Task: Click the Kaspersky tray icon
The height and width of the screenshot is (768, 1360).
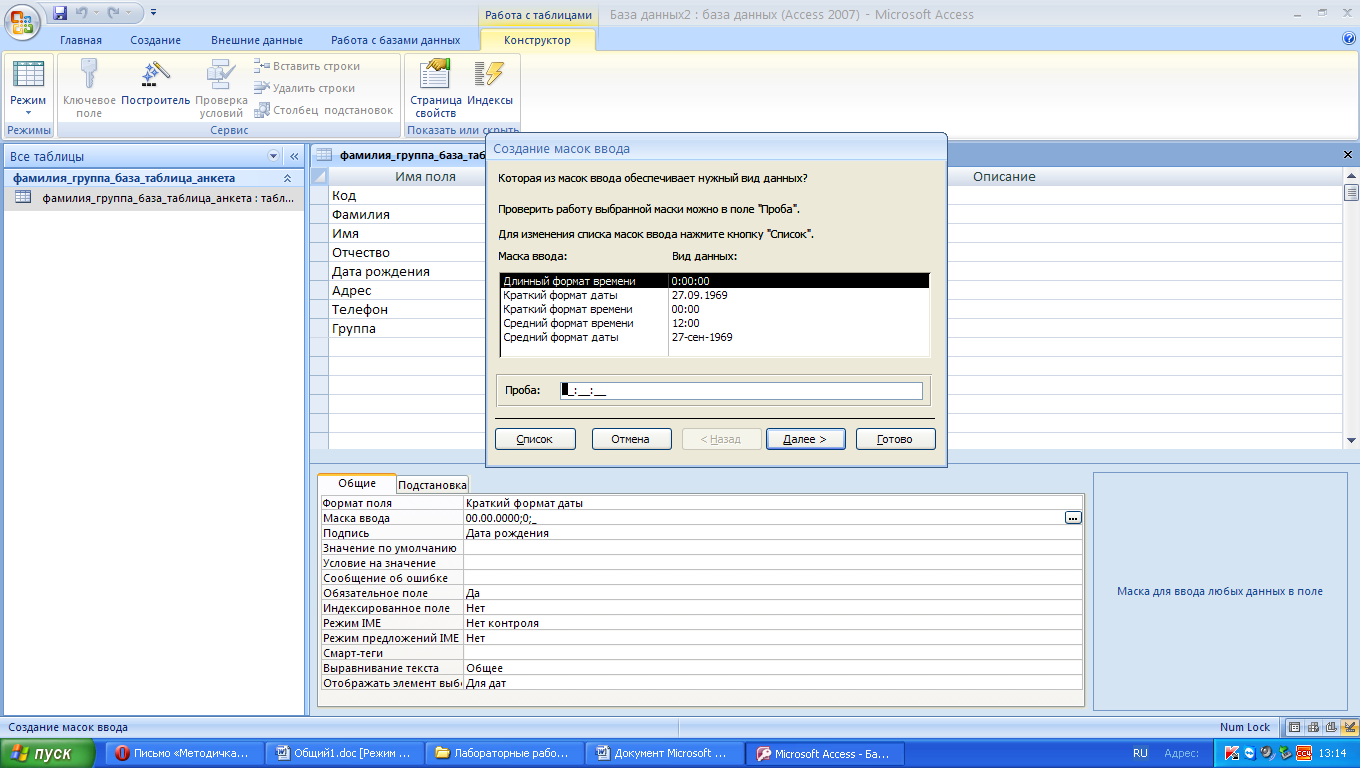Action: [1230, 753]
